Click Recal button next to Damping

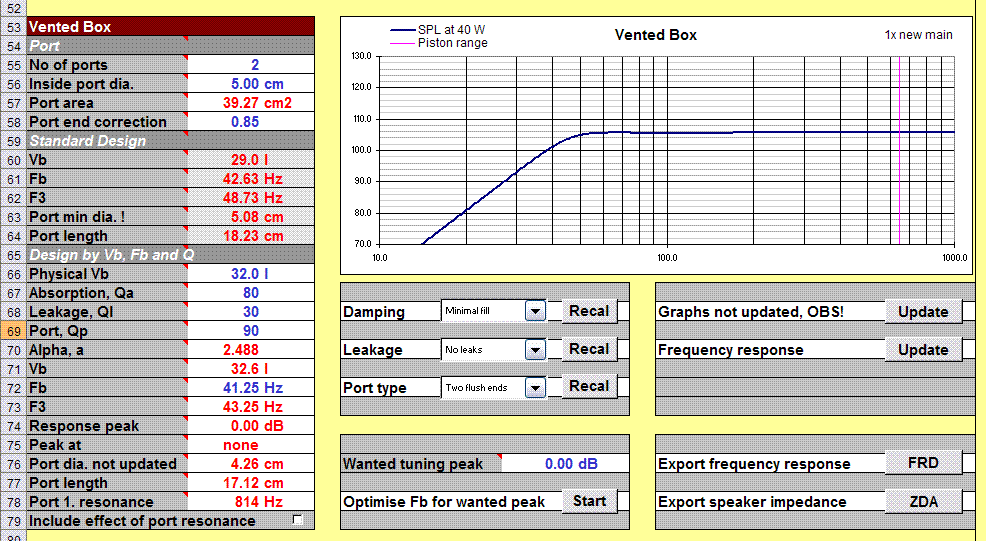coord(589,311)
